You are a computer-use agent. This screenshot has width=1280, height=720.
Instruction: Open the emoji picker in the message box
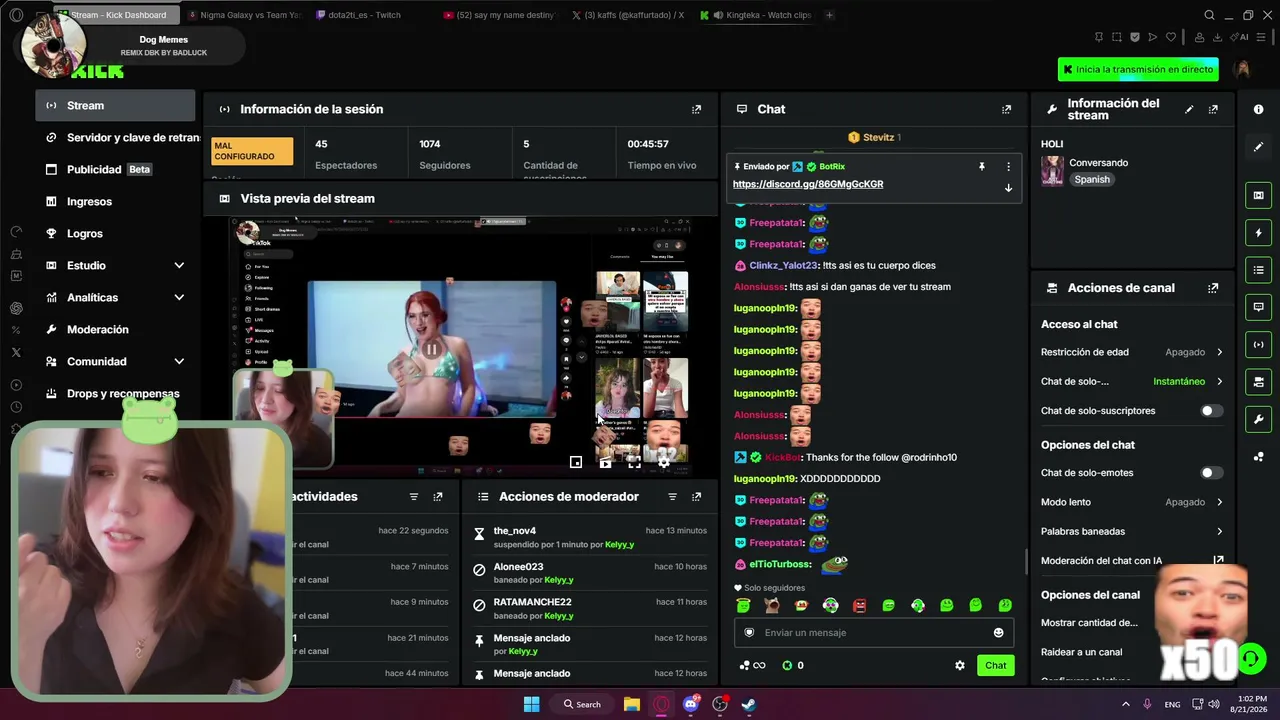[998, 632]
